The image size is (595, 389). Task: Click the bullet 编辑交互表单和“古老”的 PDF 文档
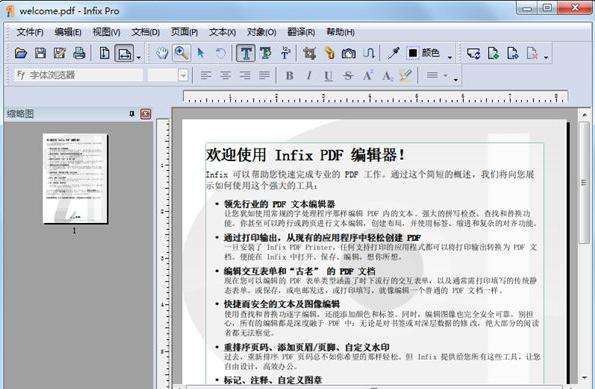(x=299, y=271)
